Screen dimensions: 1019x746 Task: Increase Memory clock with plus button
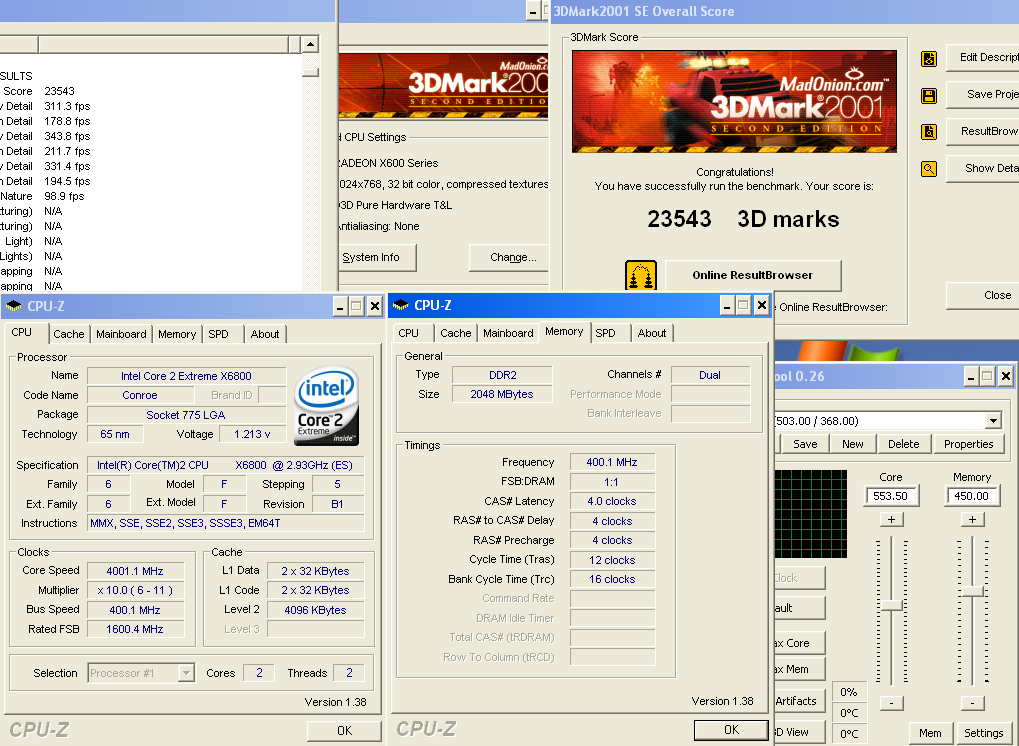[x=972, y=519]
